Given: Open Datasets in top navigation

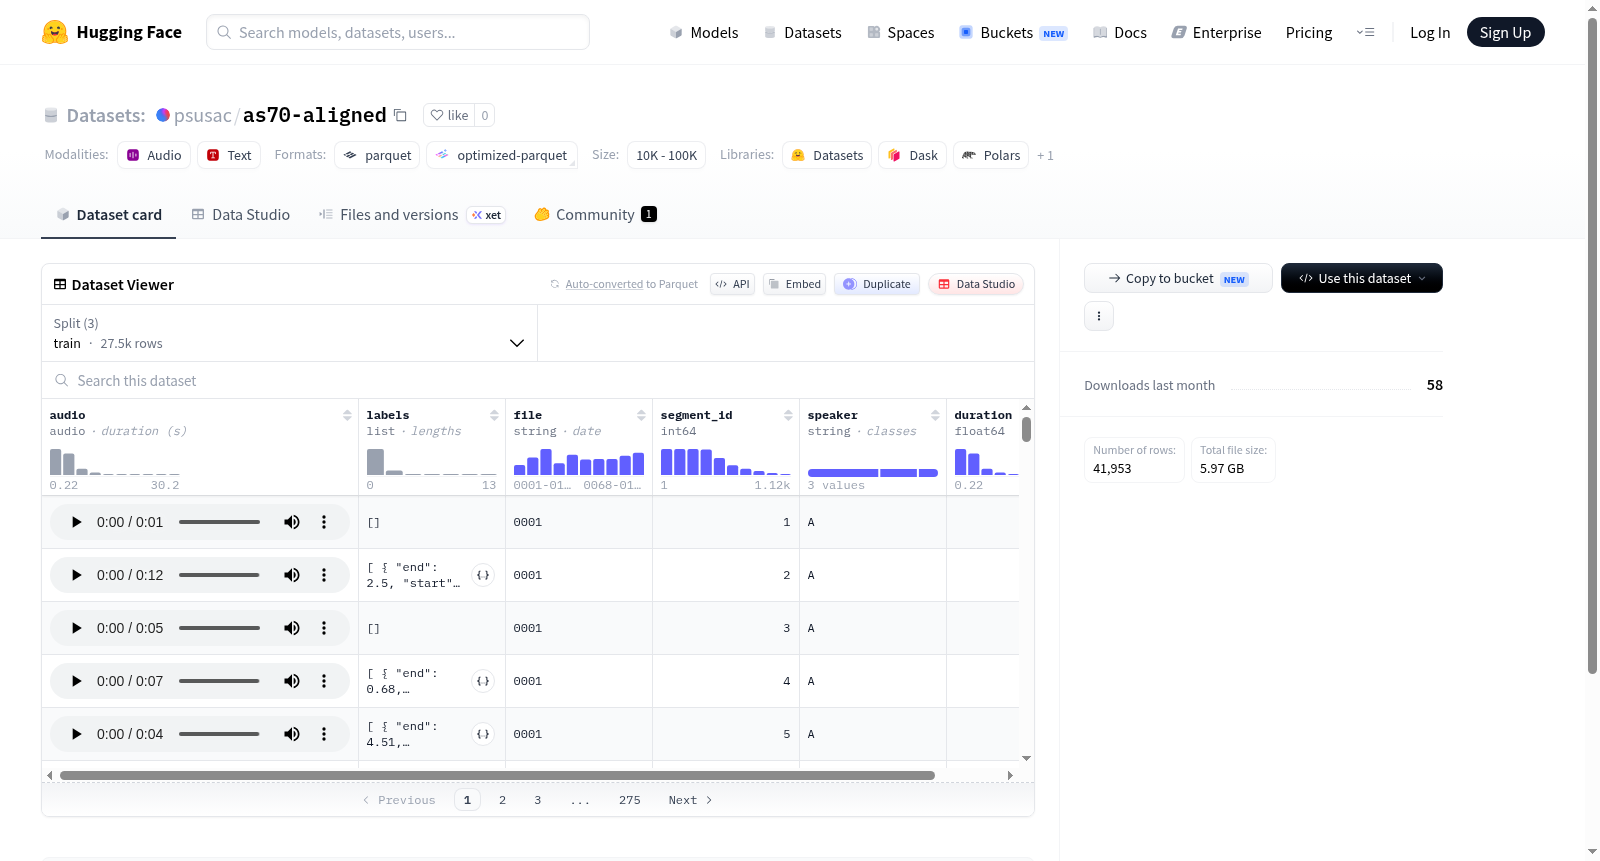Looking at the screenshot, I should tap(803, 33).
